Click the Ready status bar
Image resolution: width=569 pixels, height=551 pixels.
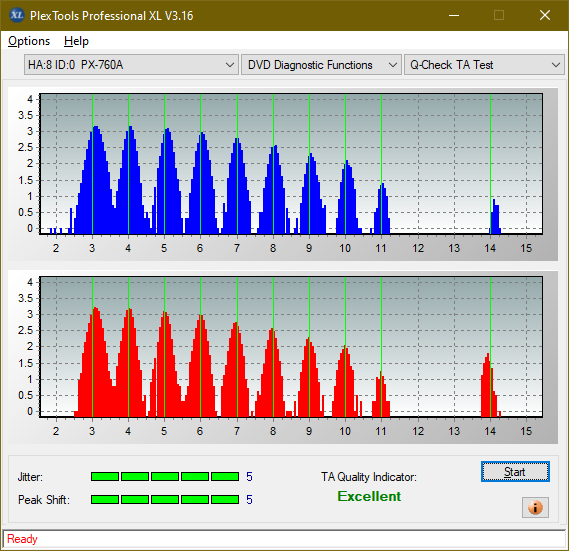tap(284, 539)
